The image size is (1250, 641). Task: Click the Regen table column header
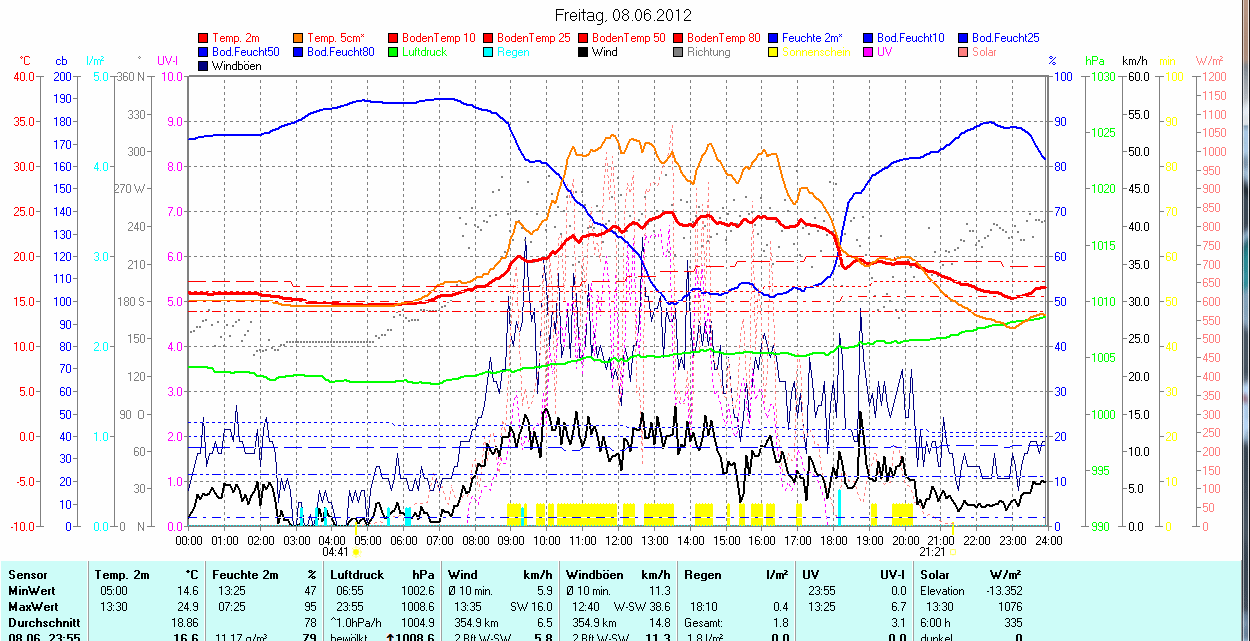703,576
